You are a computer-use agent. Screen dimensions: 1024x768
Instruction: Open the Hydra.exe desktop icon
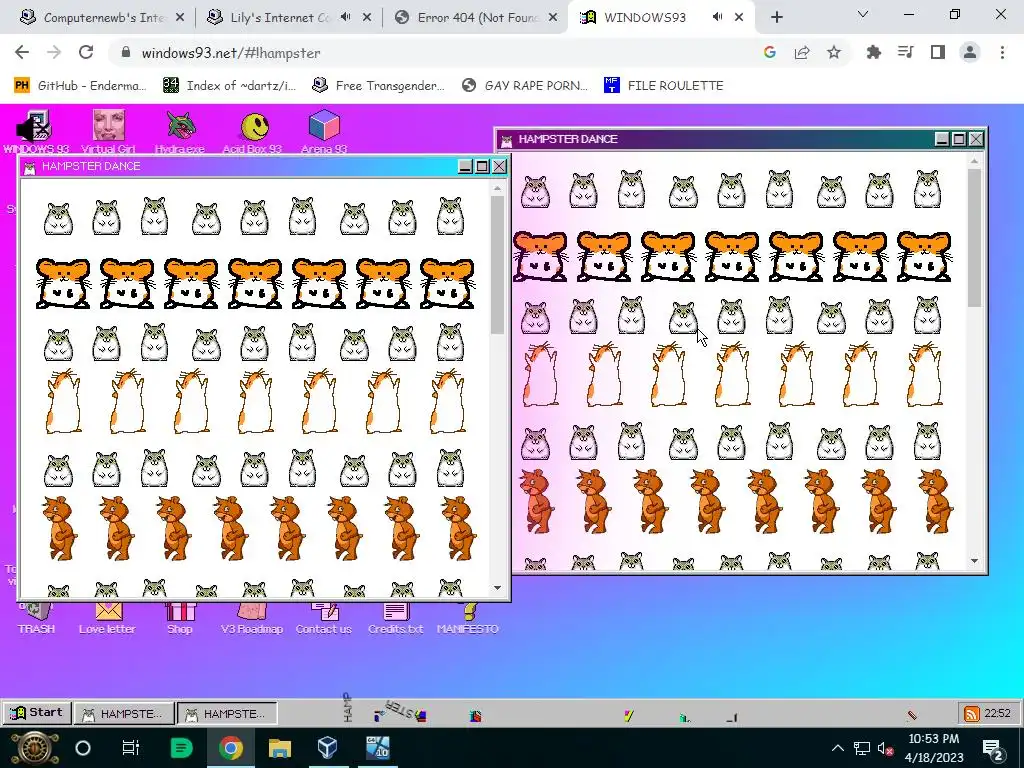coord(180,131)
